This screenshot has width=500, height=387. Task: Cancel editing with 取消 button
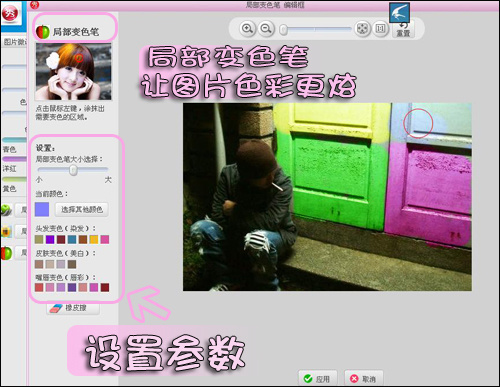coord(364,379)
